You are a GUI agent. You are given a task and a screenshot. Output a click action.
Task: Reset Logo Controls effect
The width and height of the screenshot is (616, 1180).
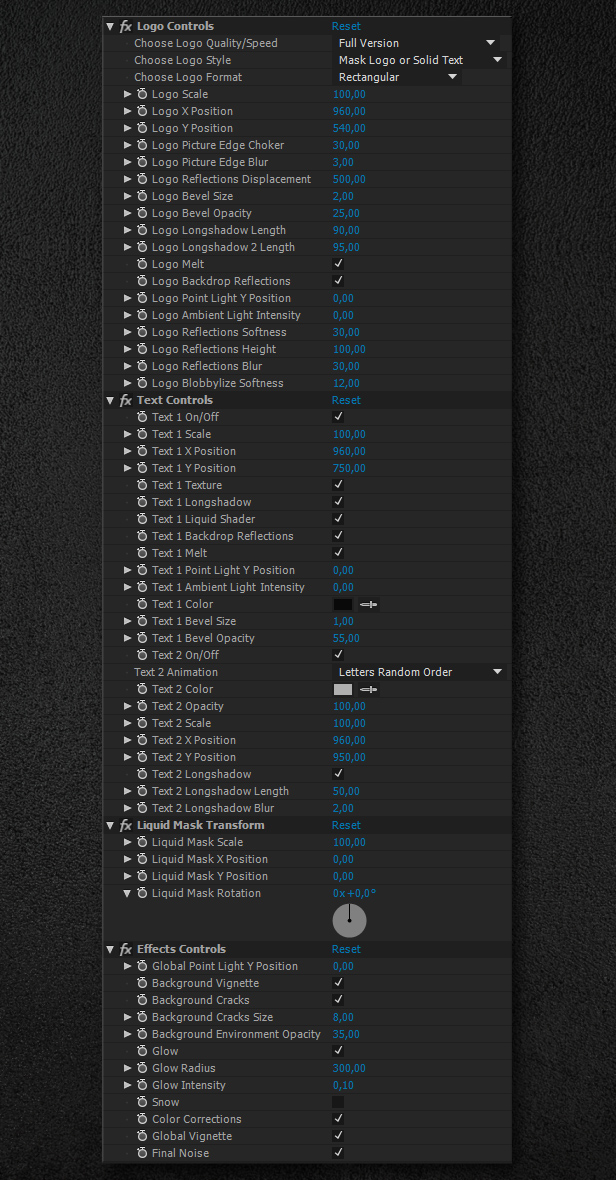point(346,26)
